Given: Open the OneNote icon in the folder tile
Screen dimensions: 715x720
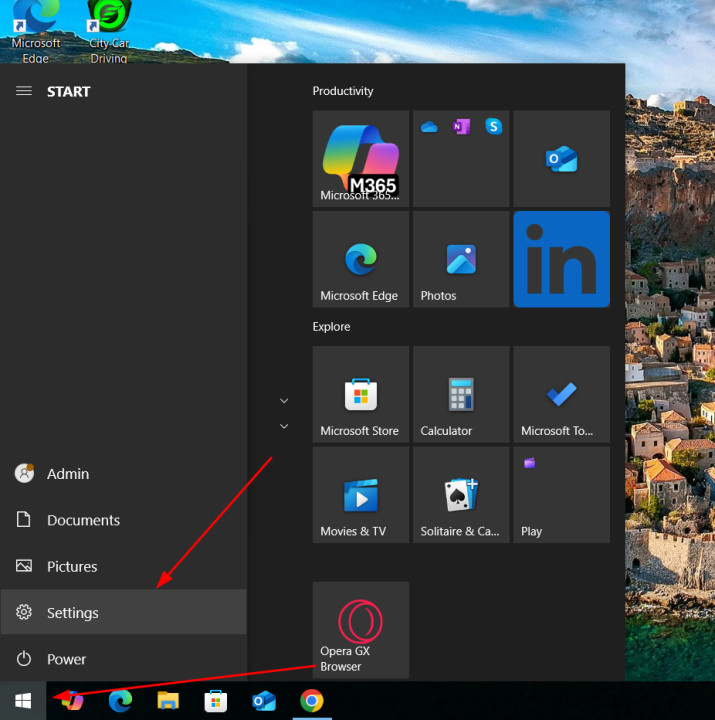Looking at the screenshot, I should pyautogui.click(x=461, y=127).
